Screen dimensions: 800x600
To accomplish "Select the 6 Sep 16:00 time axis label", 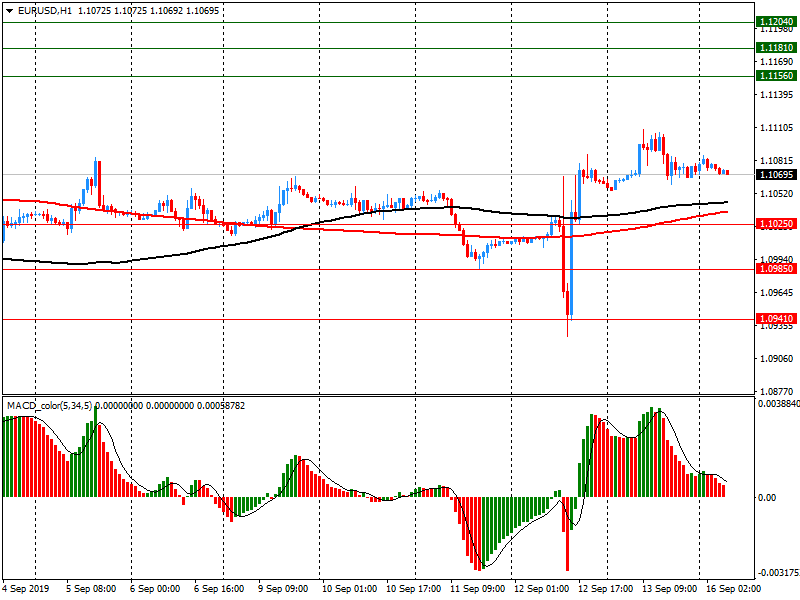I will pos(219,589).
